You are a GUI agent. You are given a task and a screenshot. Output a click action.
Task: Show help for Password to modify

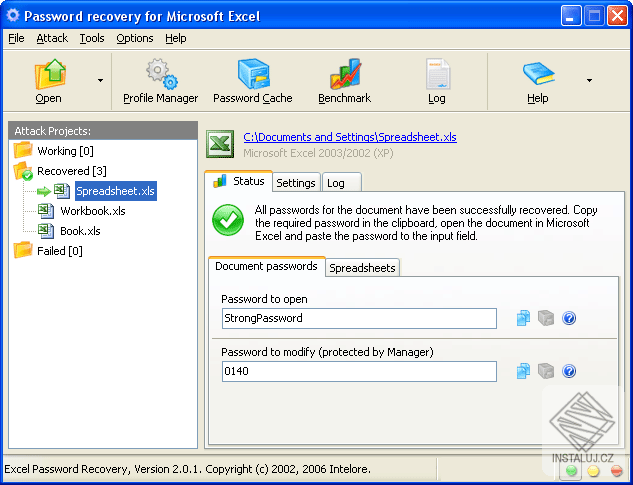pos(569,371)
